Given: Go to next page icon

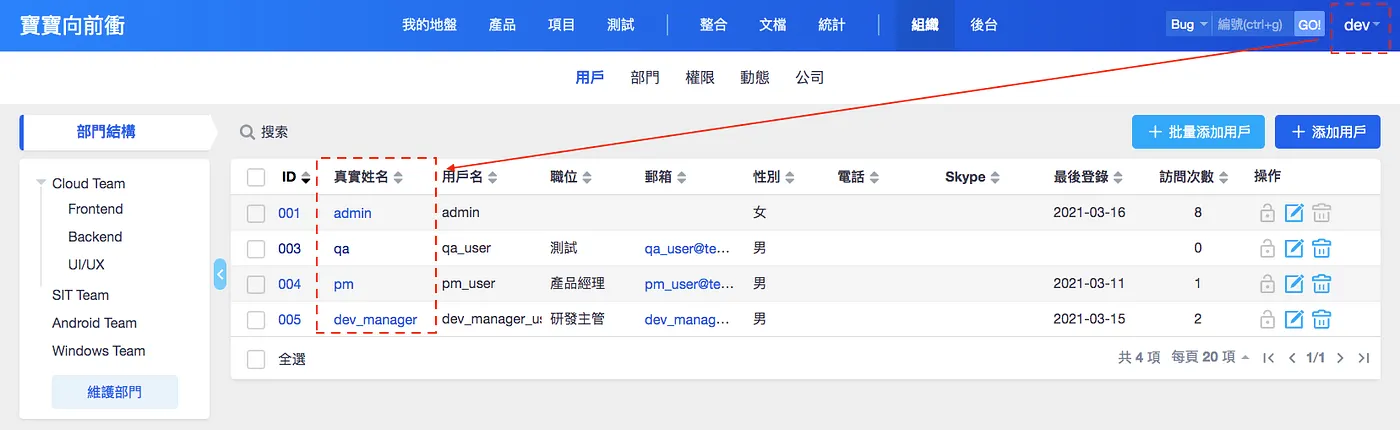Looking at the screenshot, I should click(1340, 358).
